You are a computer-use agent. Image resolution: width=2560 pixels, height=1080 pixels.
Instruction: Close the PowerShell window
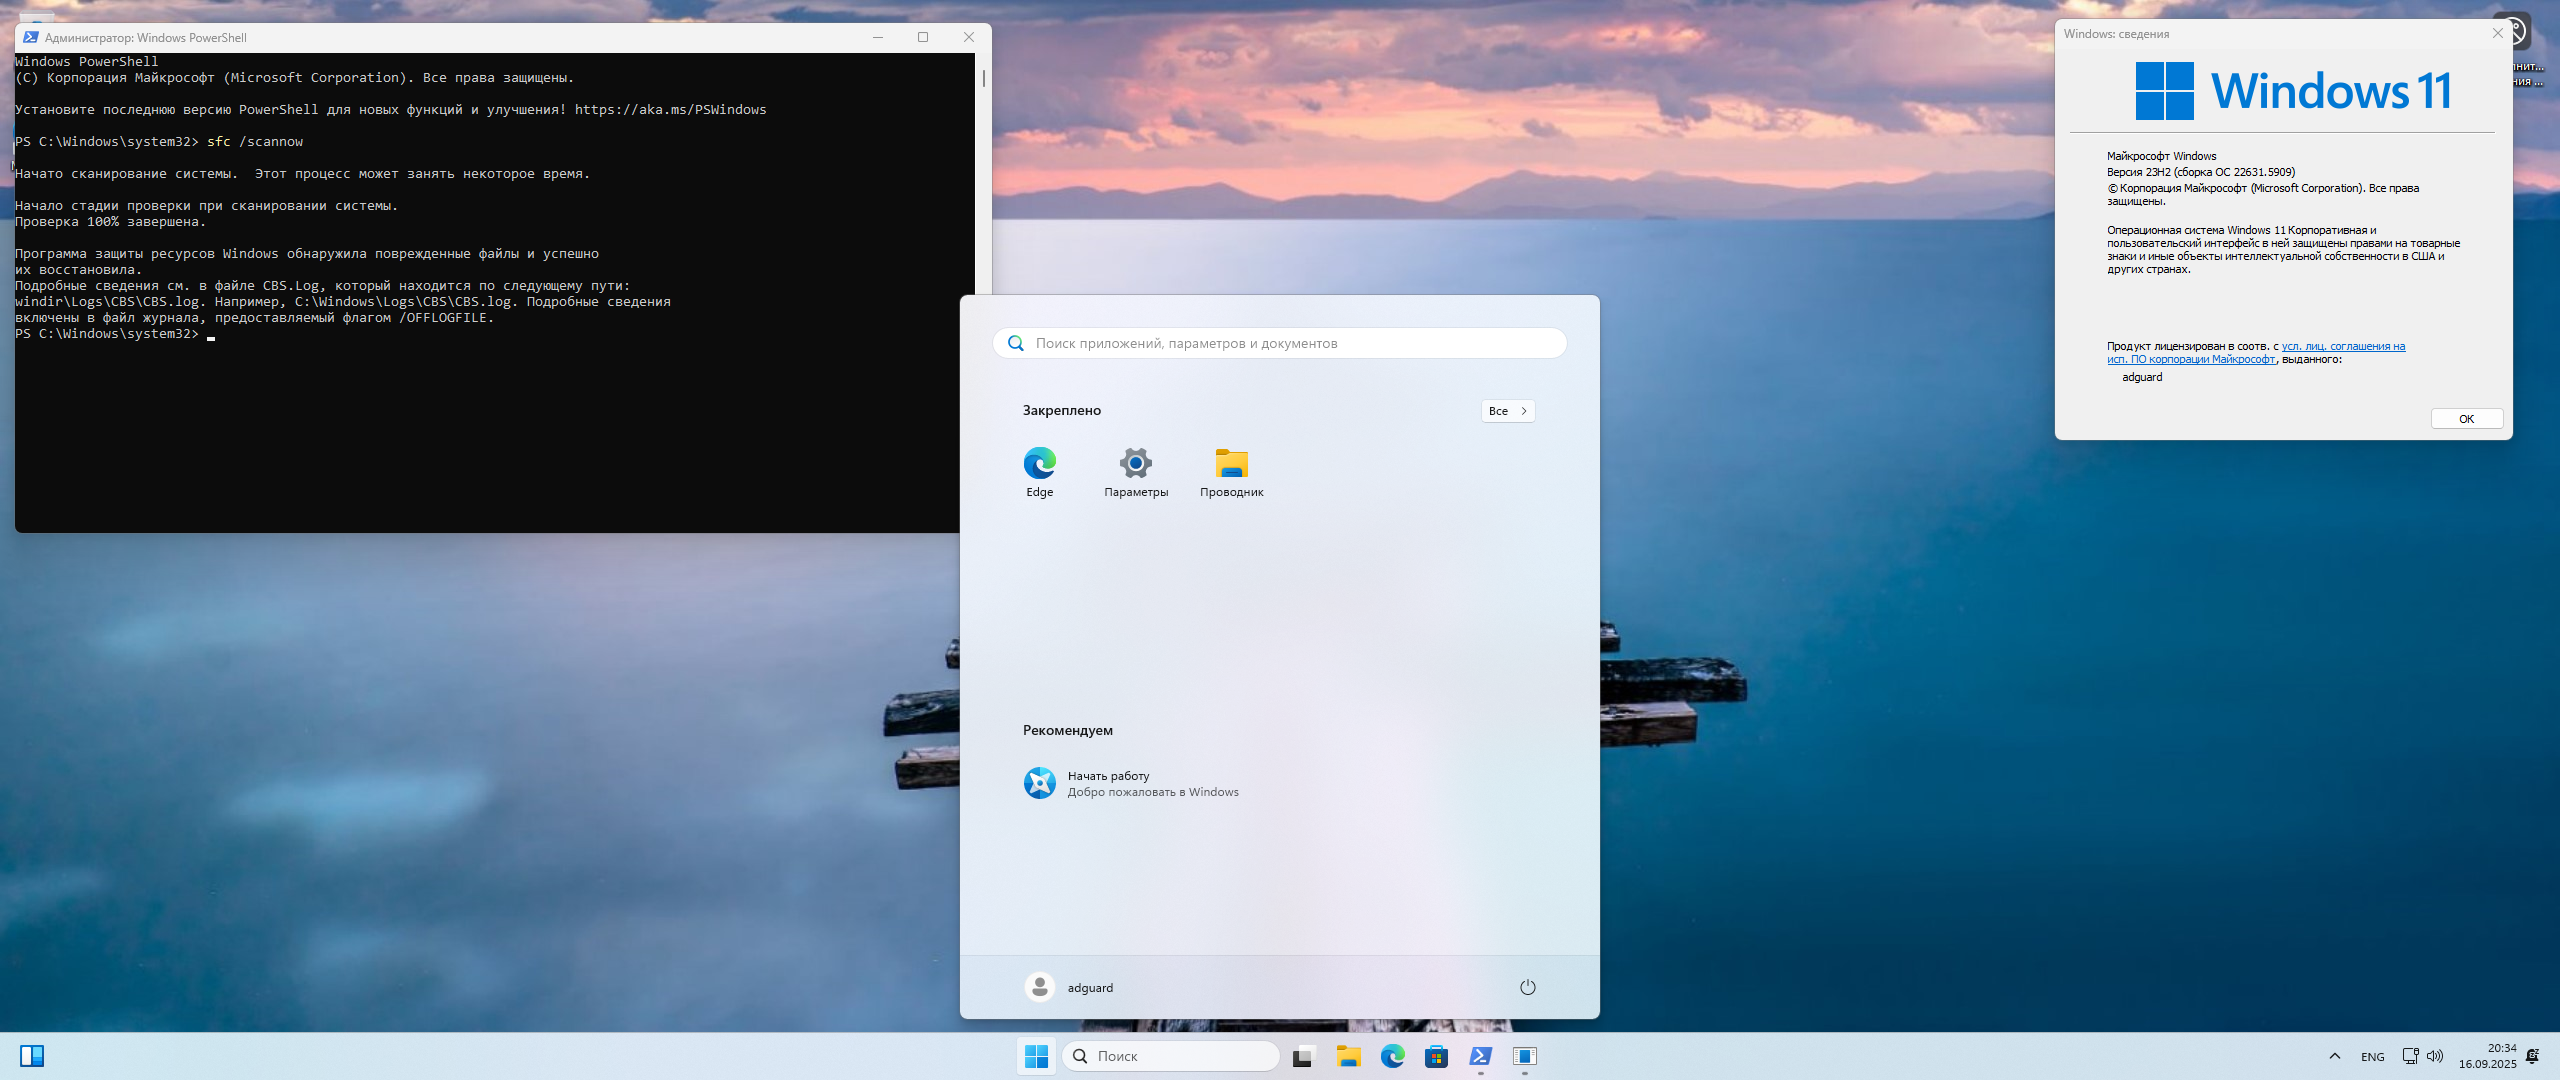pyautogui.click(x=968, y=37)
